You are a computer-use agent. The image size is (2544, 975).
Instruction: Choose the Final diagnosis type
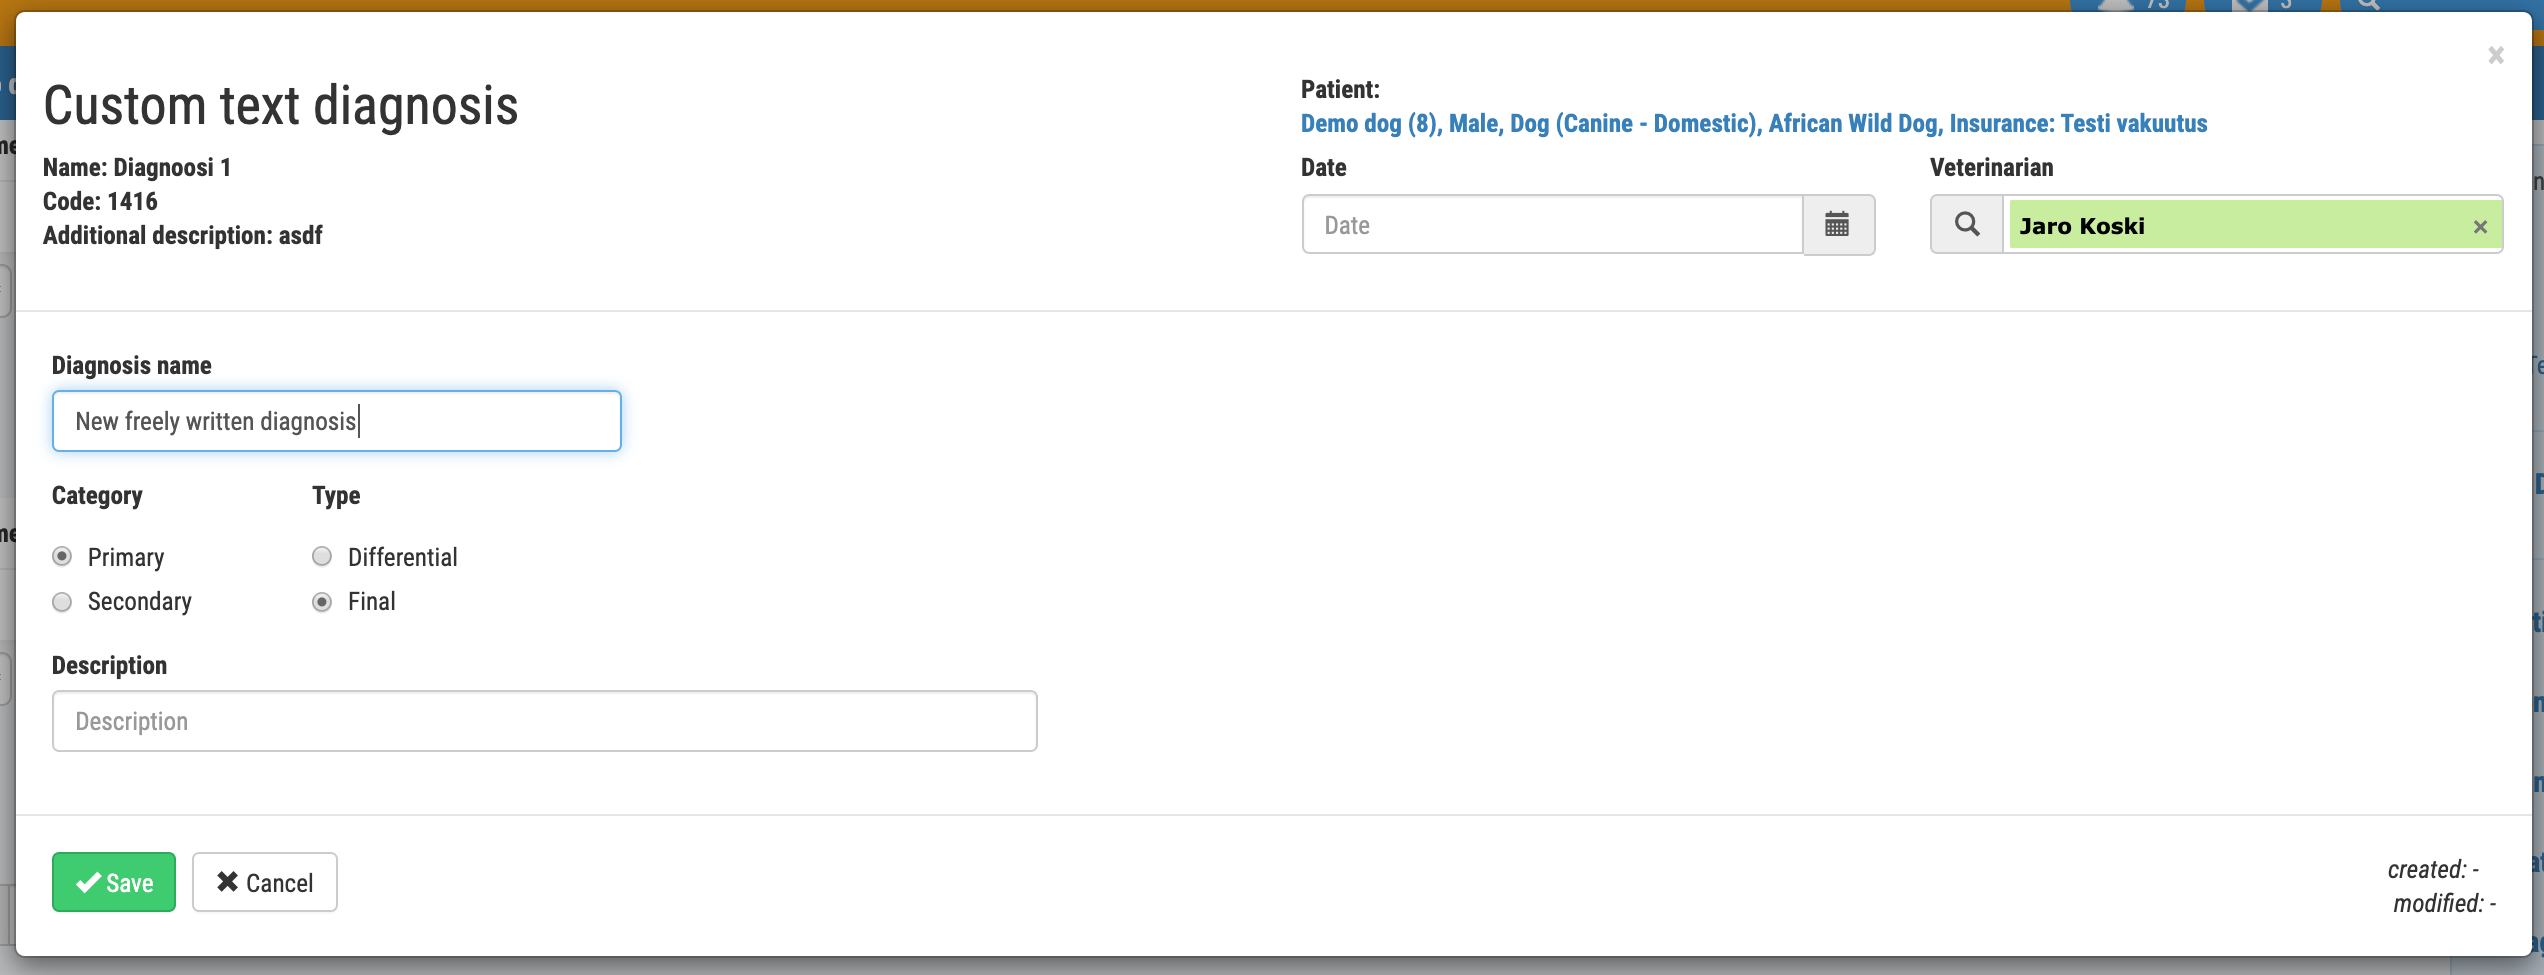(322, 602)
